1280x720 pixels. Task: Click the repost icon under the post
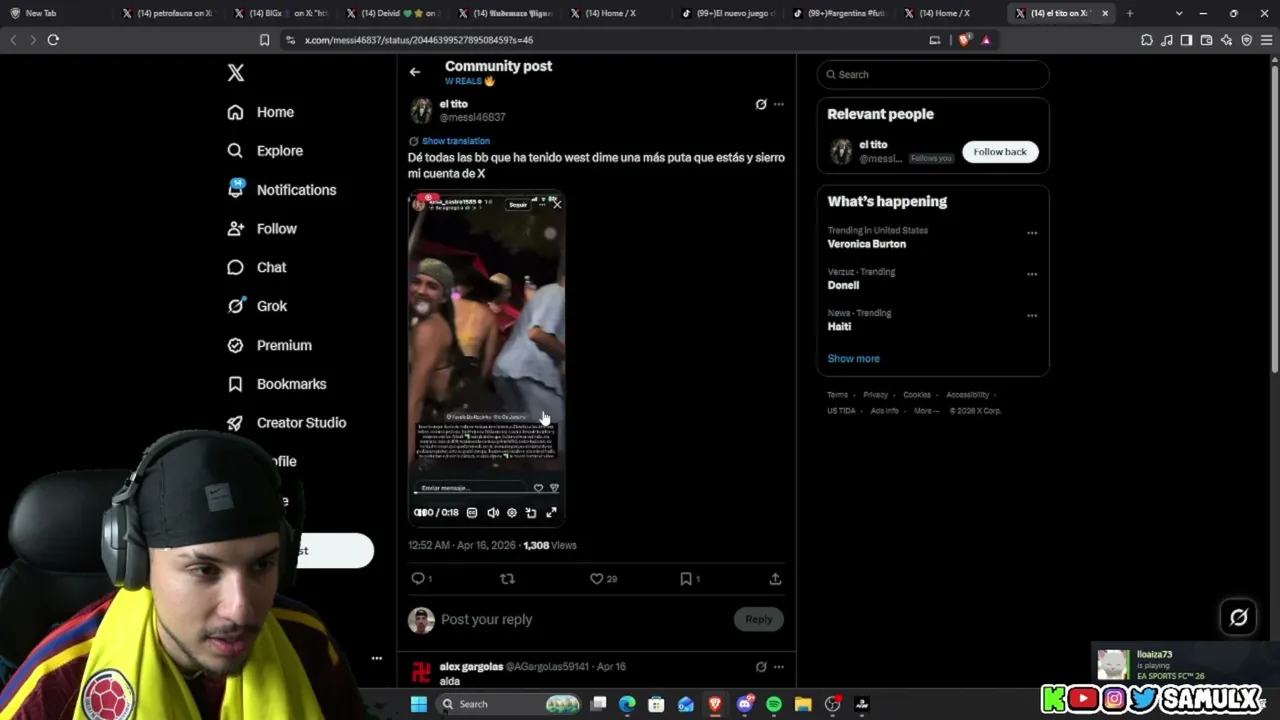[507, 579]
